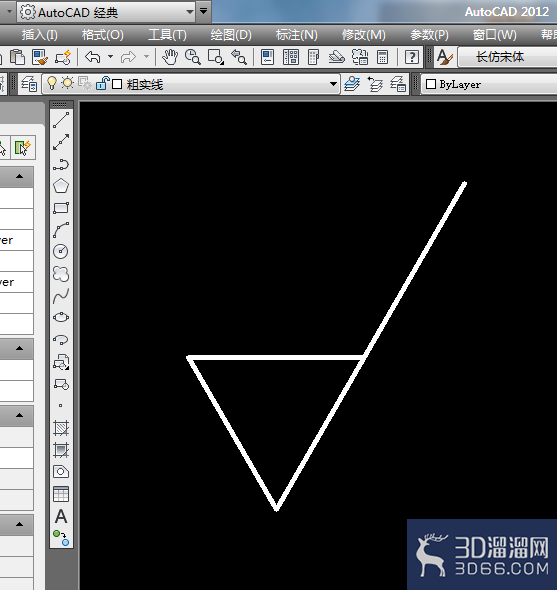Image resolution: width=557 pixels, height=590 pixels.
Task: Select the Ellipse Arc tool
Action: point(61,340)
